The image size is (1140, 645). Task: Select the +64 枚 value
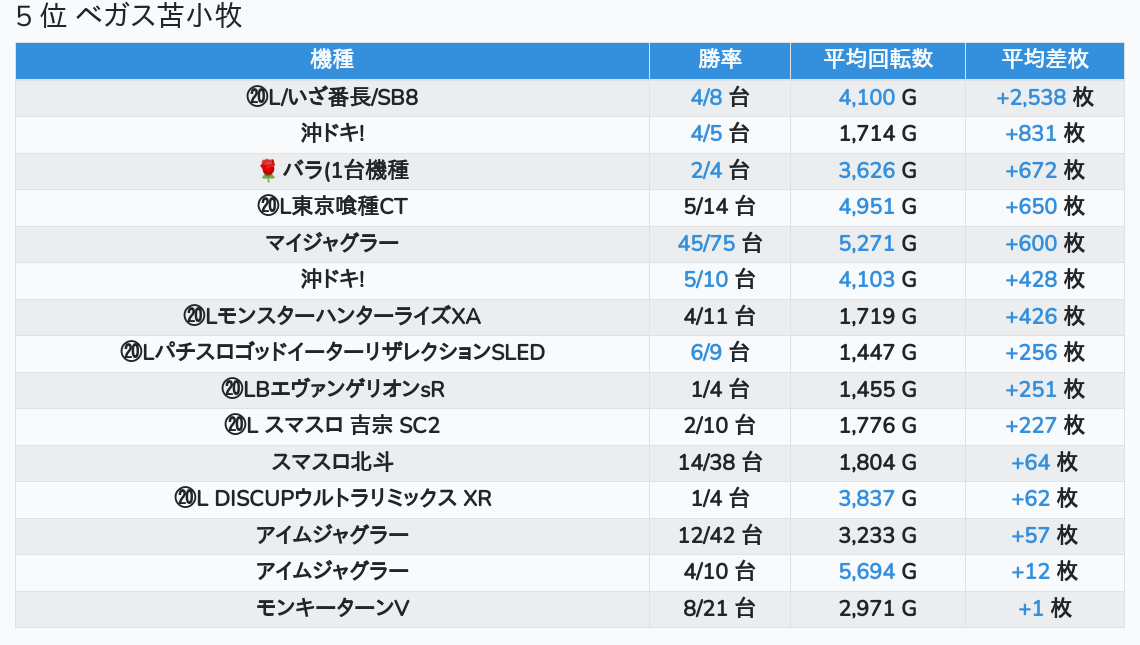coord(1045,462)
